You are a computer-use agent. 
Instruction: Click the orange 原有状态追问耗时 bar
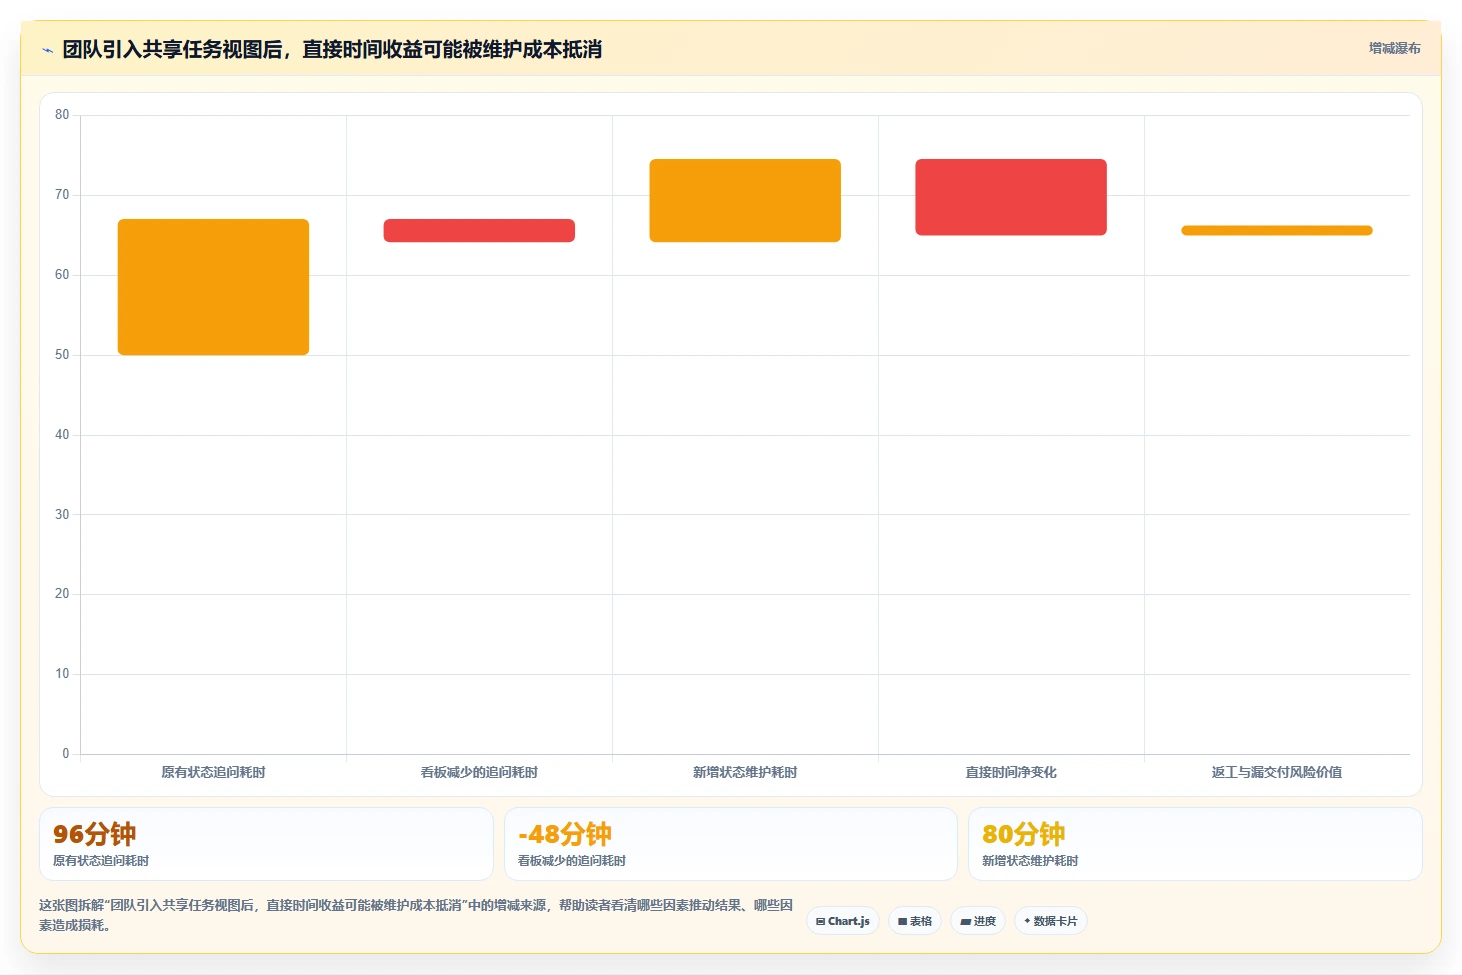tap(213, 287)
